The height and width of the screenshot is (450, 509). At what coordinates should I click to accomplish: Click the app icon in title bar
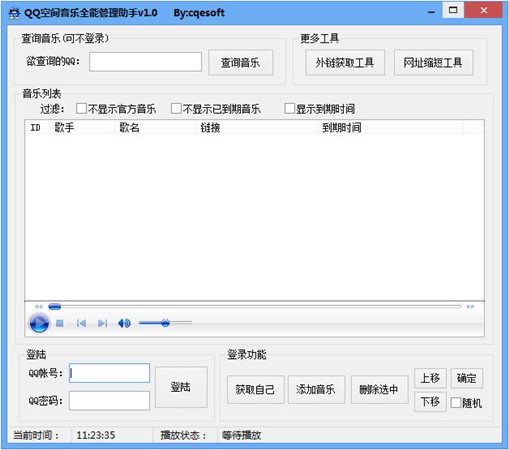tap(14, 13)
